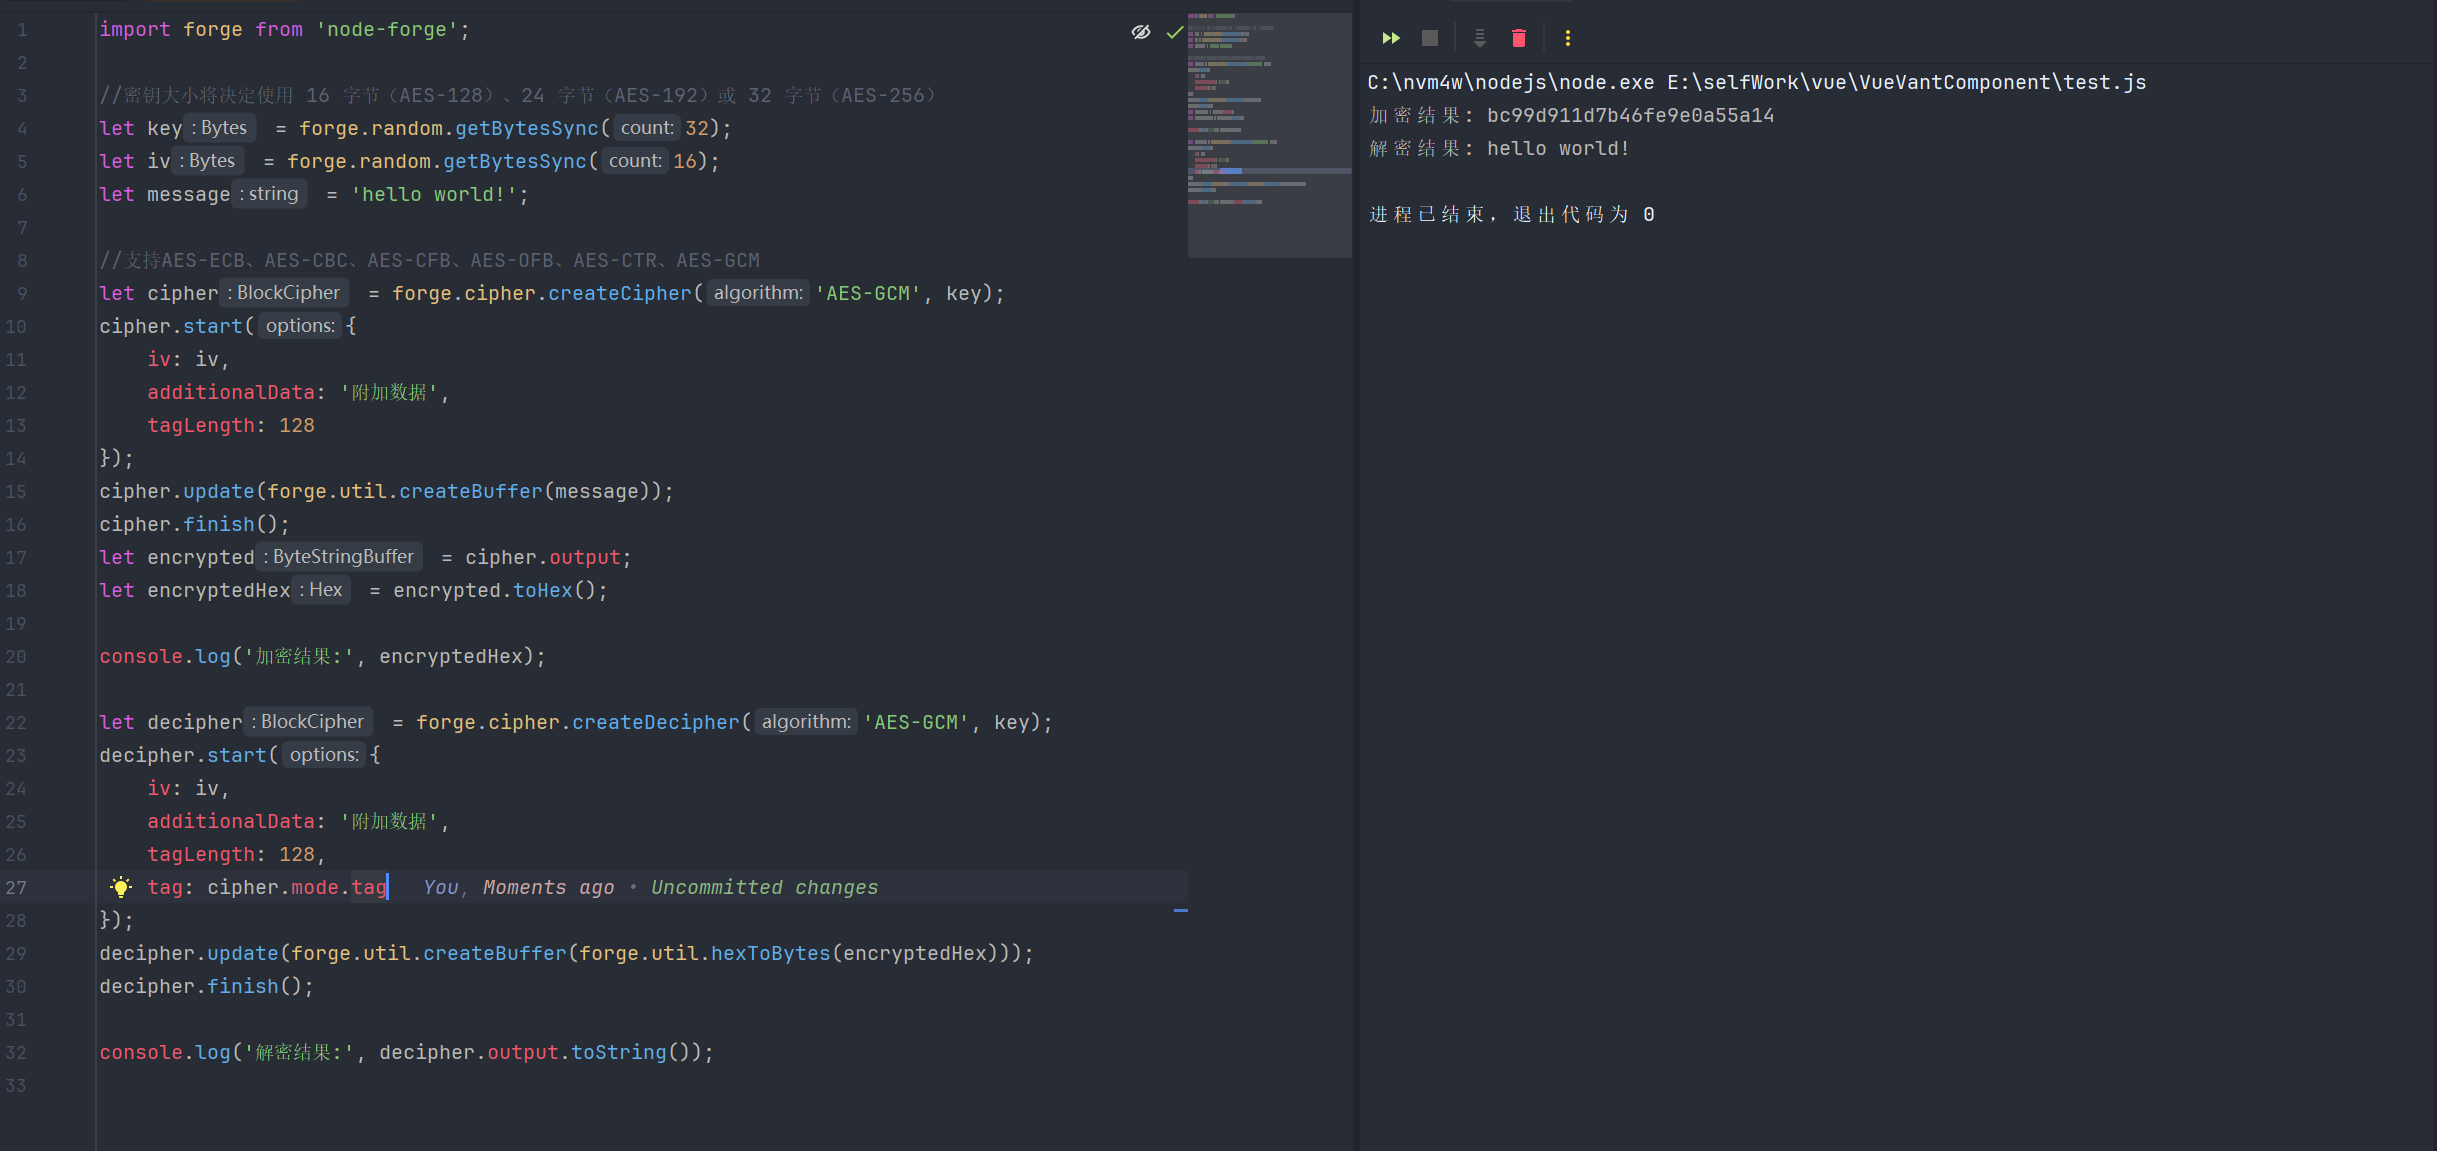Click gutter at line number 9
The height and width of the screenshot is (1151, 2437).
tap(22, 294)
